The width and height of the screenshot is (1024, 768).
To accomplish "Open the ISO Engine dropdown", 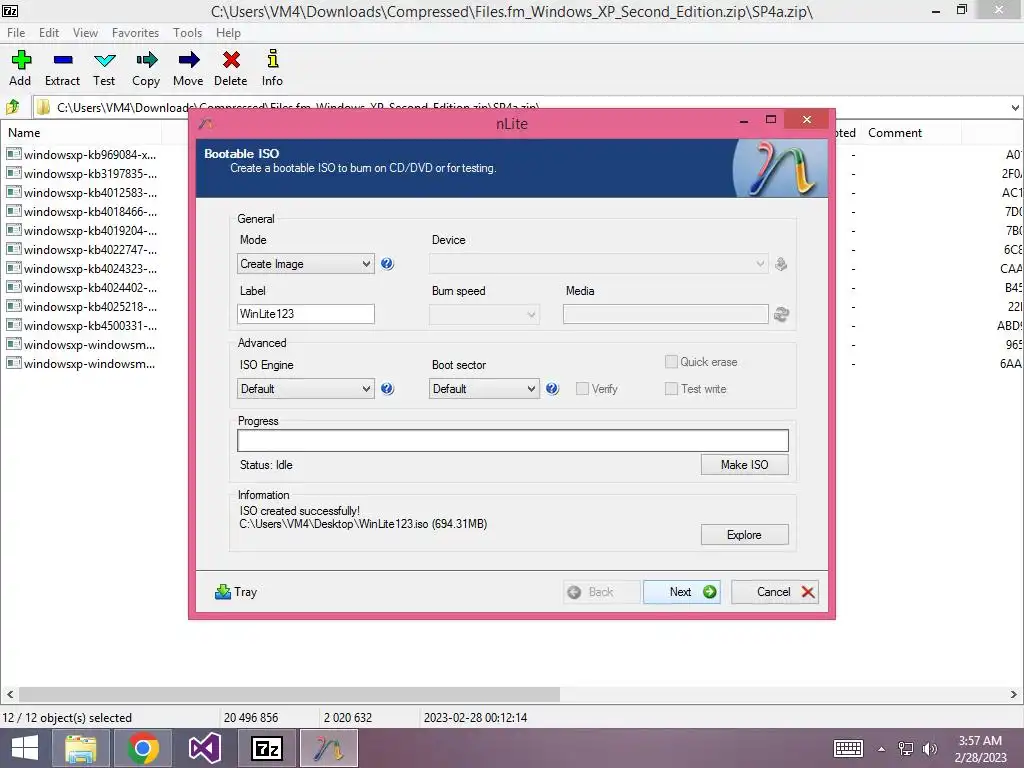I will click(306, 389).
